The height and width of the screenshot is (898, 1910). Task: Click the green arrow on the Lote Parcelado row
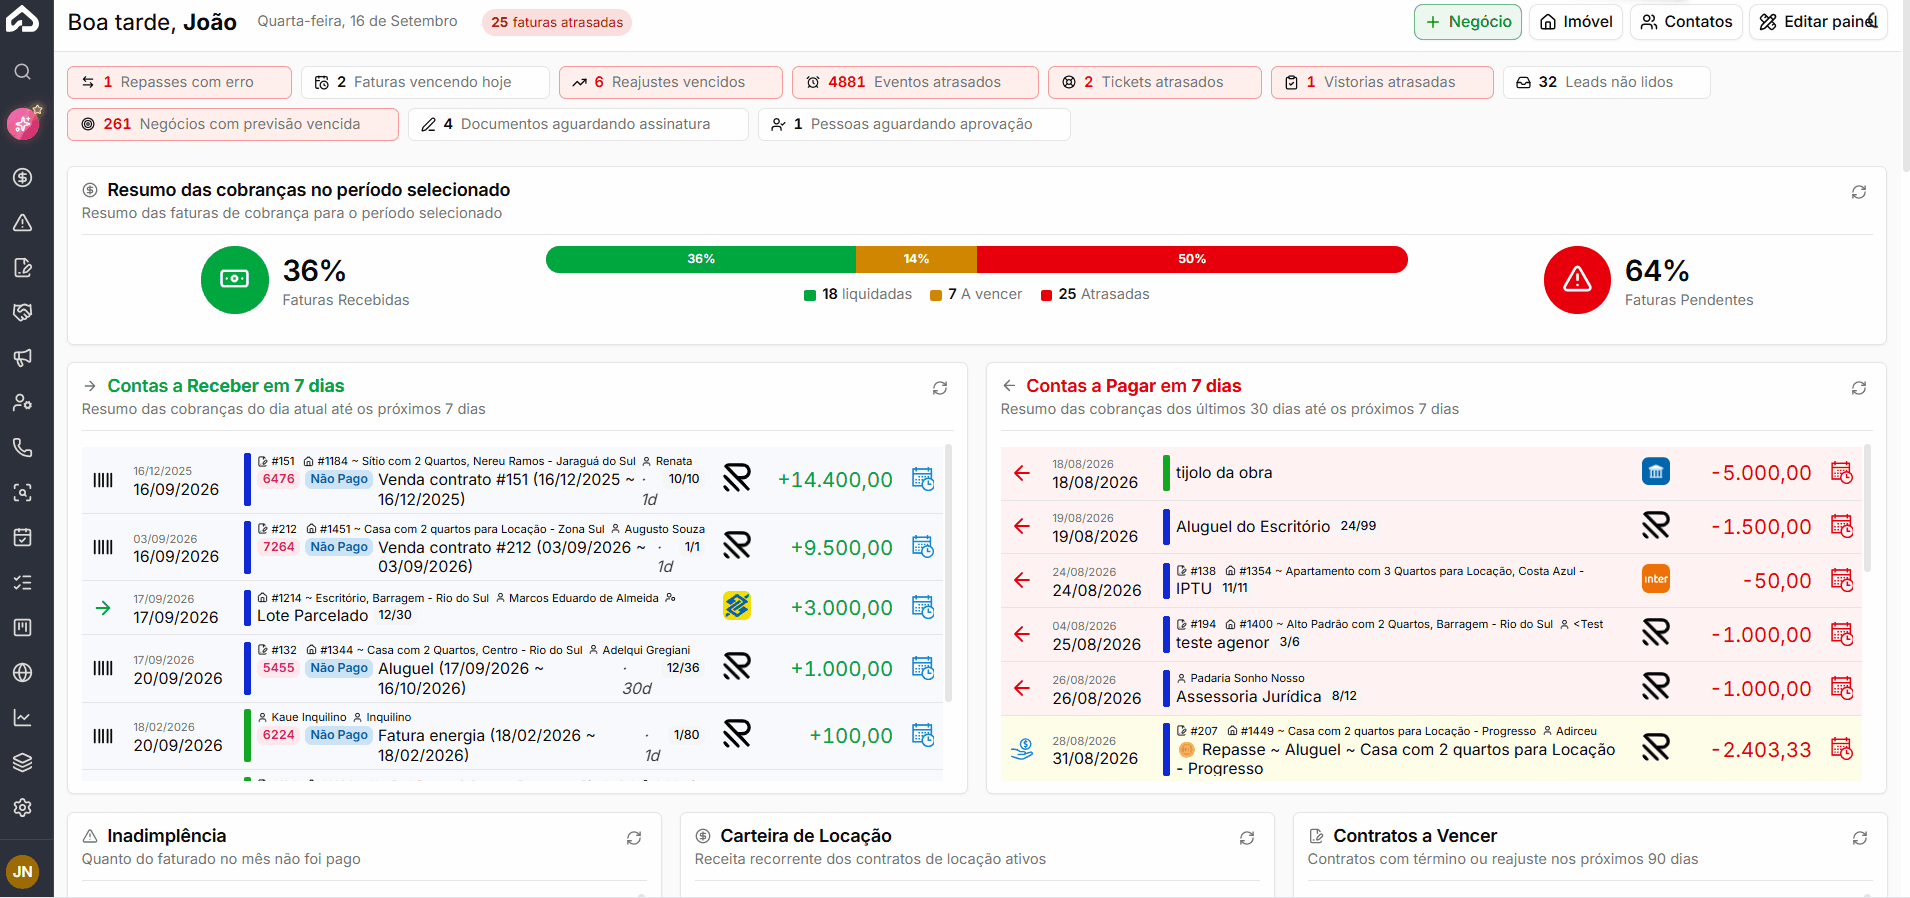pyautogui.click(x=103, y=607)
